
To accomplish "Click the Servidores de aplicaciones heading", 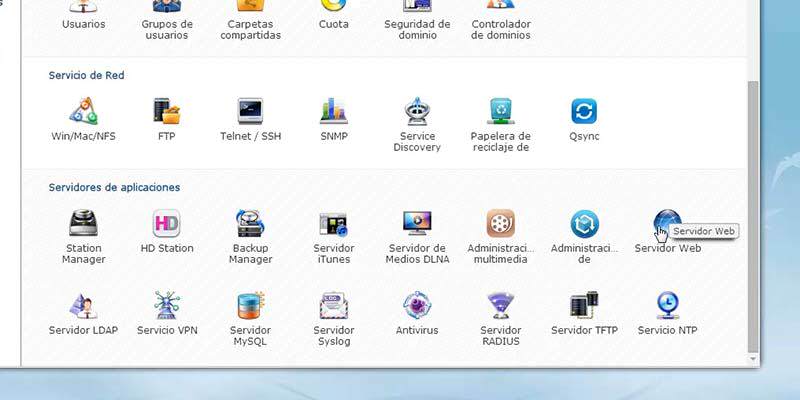I will (x=114, y=187).
